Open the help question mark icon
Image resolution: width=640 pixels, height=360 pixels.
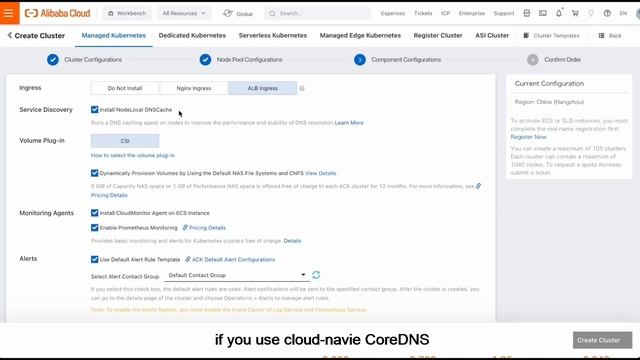click(x=607, y=13)
